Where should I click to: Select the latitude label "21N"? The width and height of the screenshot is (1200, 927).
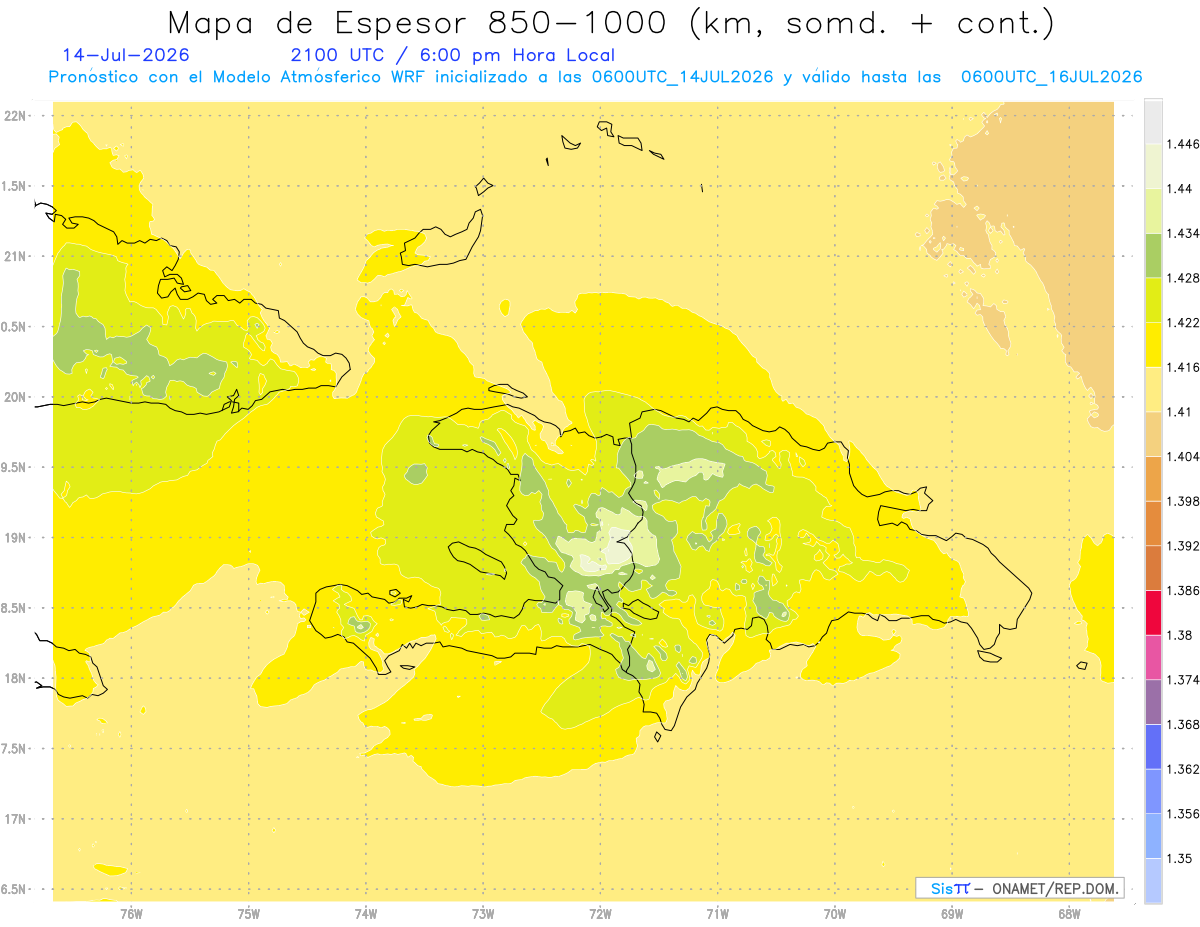pos(16,257)
